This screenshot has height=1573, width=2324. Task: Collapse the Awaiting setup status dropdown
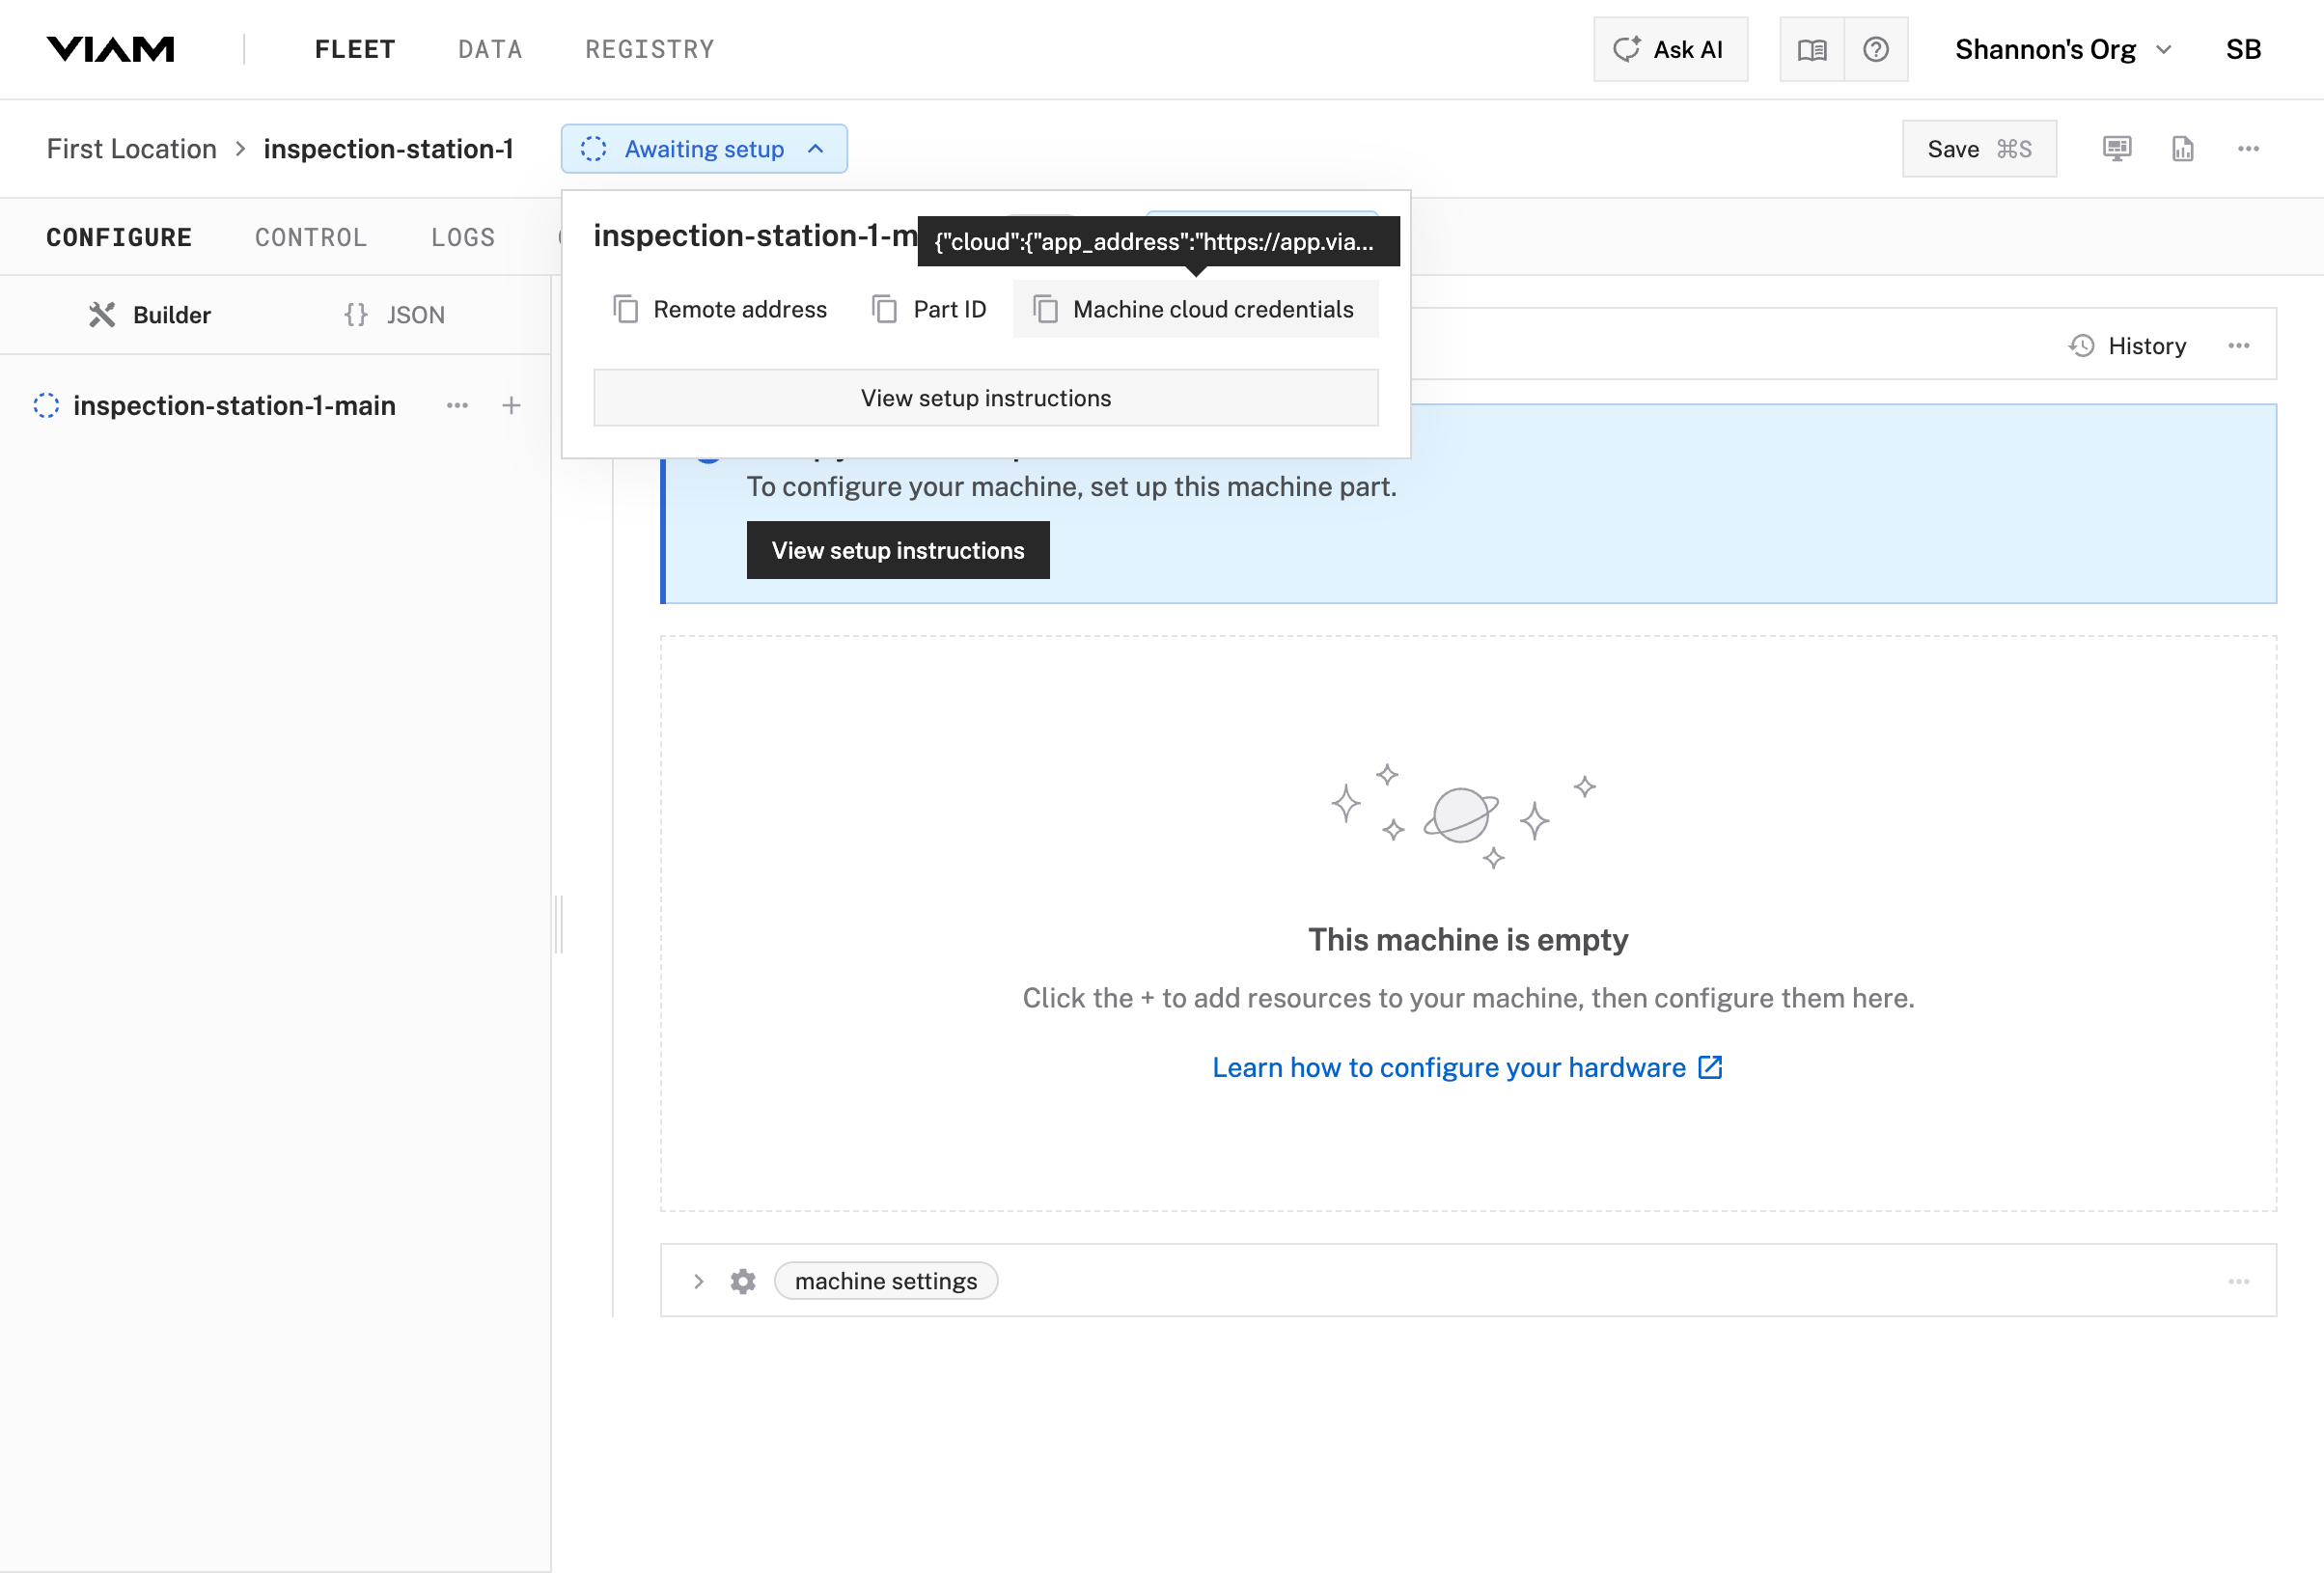tap(704, 148)
